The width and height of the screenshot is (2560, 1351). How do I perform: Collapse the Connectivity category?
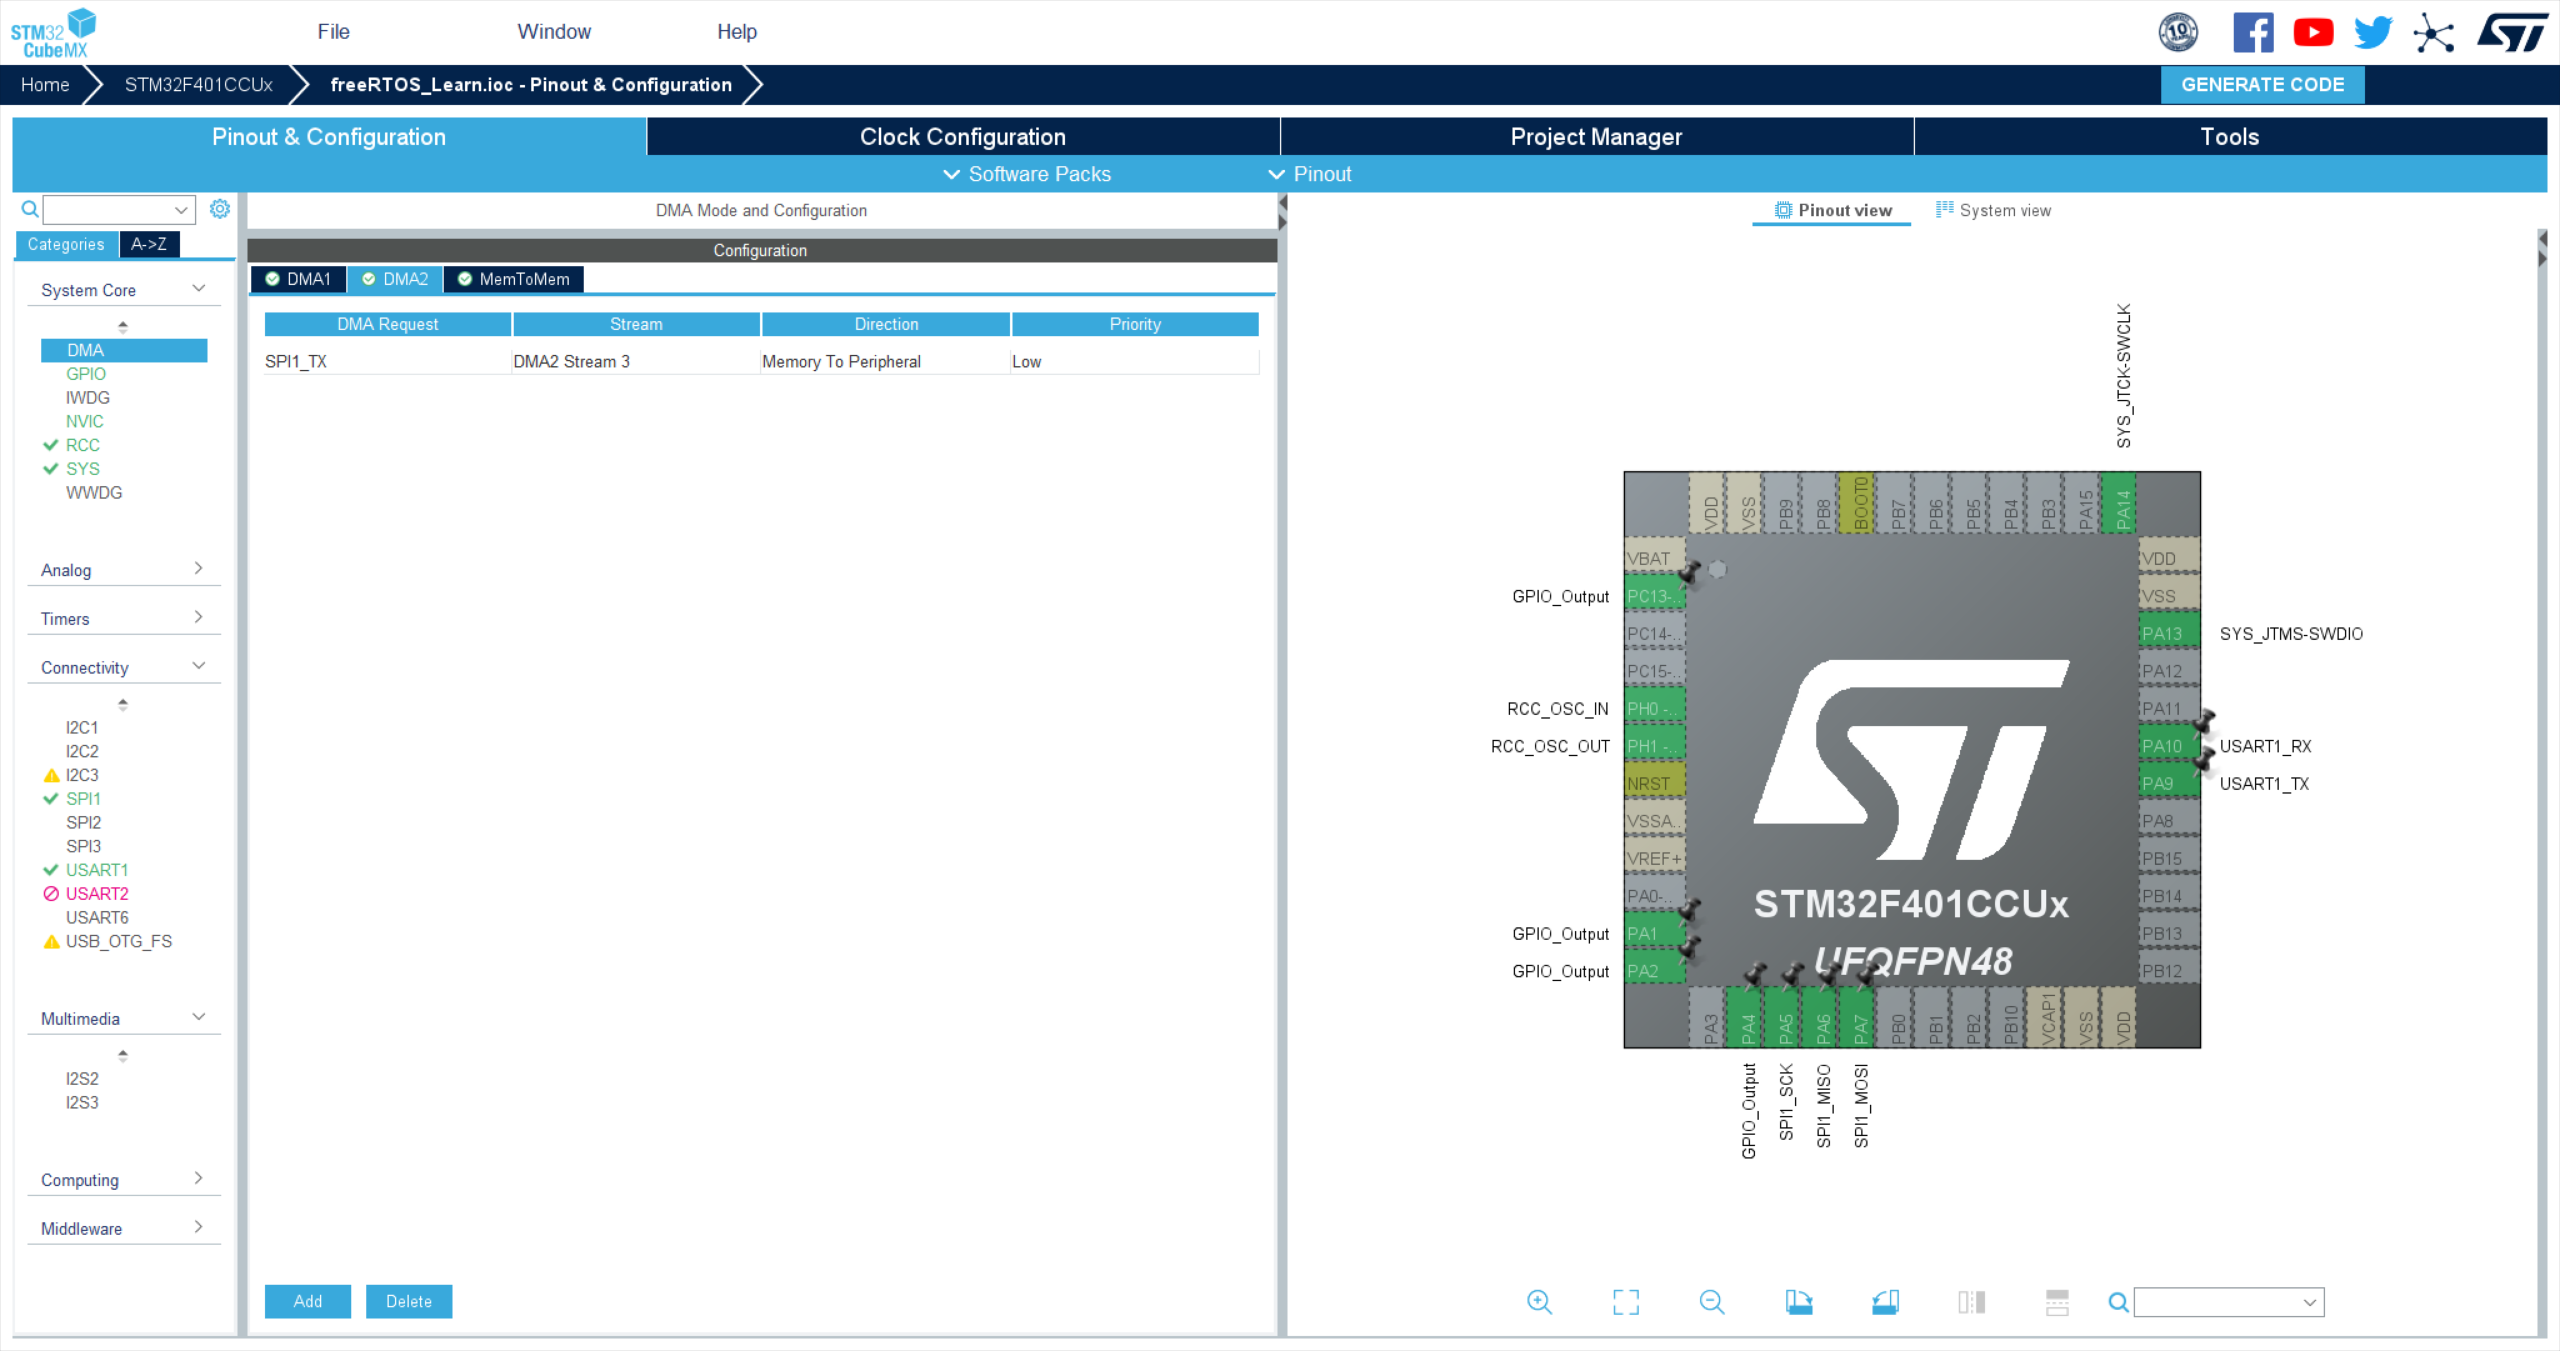click(x=123, y=668)
